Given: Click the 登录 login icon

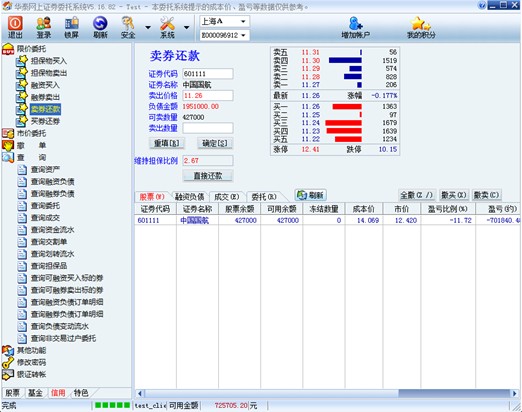Looking at the screenshot, I should coord(43,23).
